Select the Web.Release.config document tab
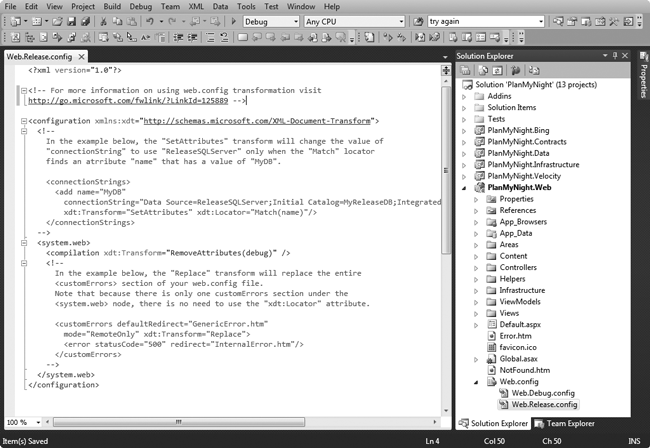This screenshot has height=448, width=650. click(x=39, y=57)
